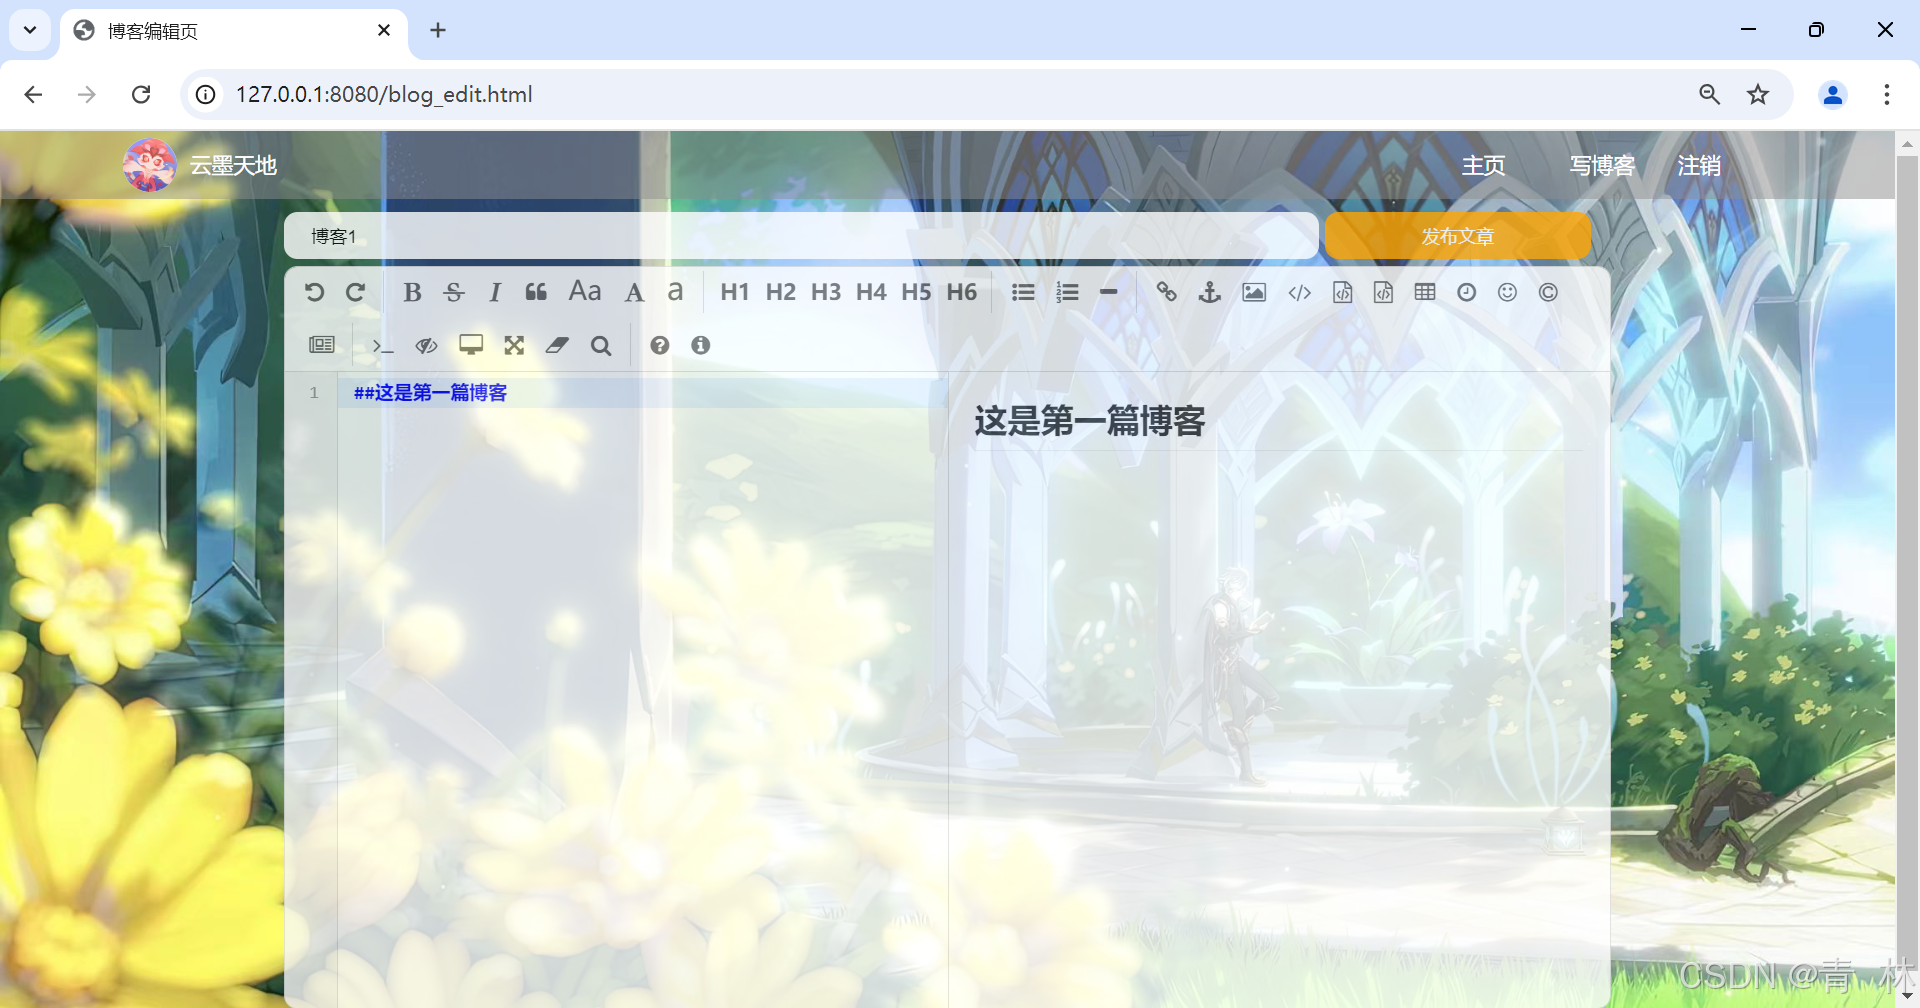This screenshot has width=1920, height=1008.
Task: Open the browser profile menu
Action: click(x=1833, y=94)
